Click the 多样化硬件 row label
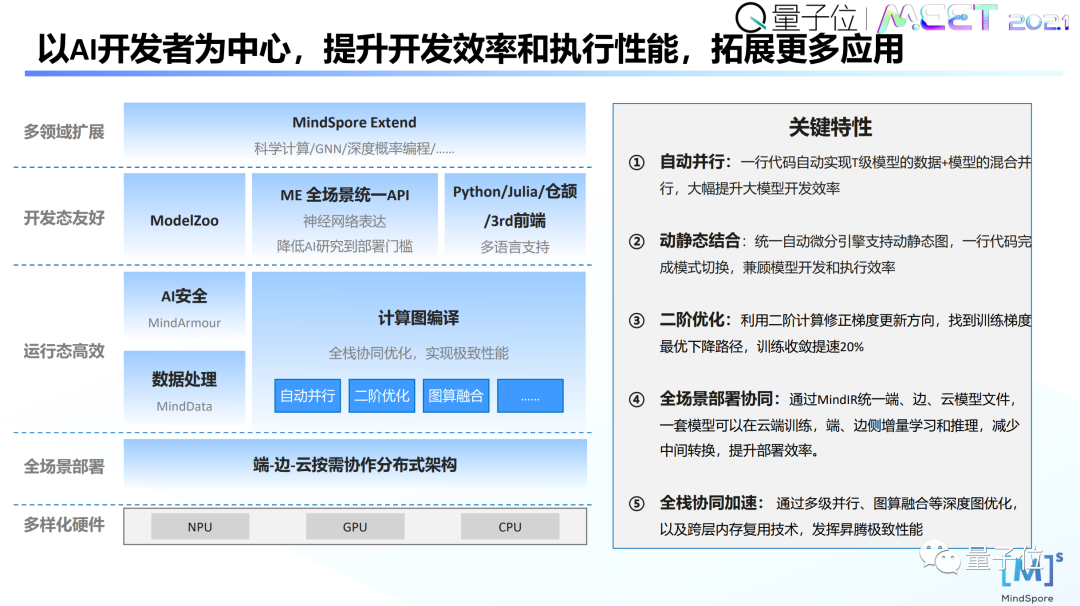Image resolution: width=1080 pixels, height=606 pixels. point(64,525)
